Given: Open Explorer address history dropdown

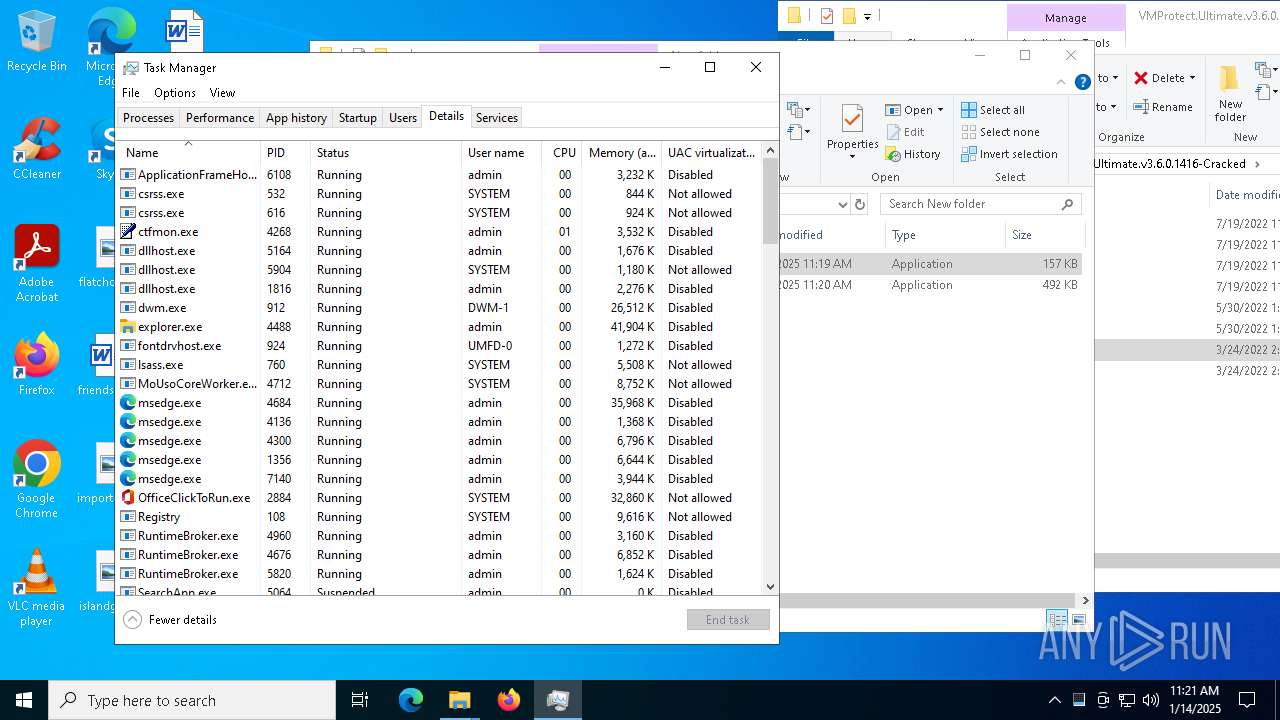Looking at the screenshot, I should [x=842, y=204].
